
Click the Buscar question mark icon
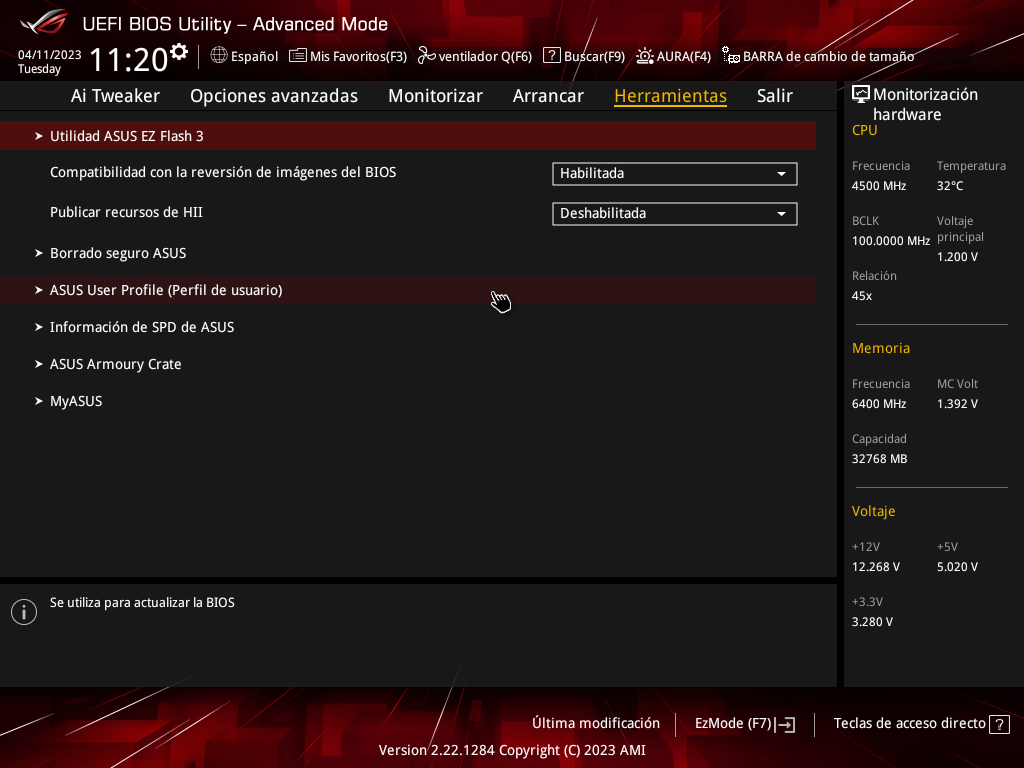552,56
